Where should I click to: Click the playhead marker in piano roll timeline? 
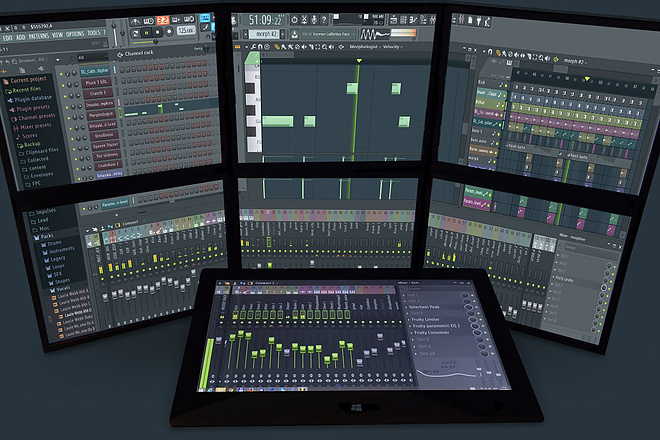(359, 61)
